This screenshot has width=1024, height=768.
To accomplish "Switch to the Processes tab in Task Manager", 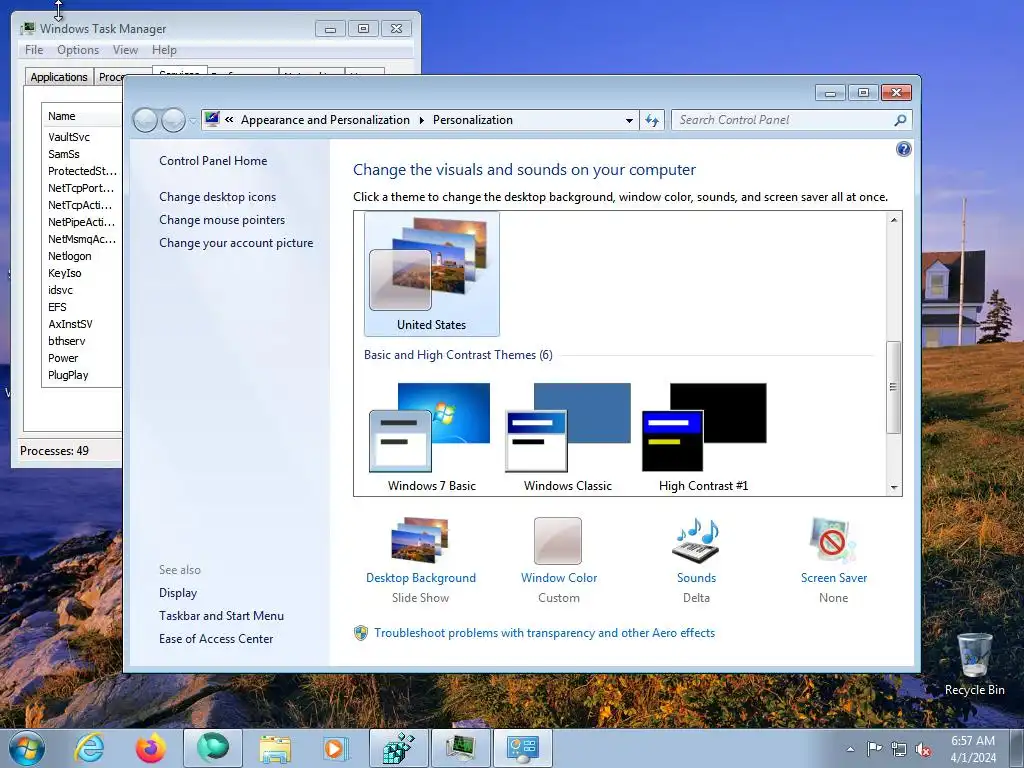I will [110, 77].
